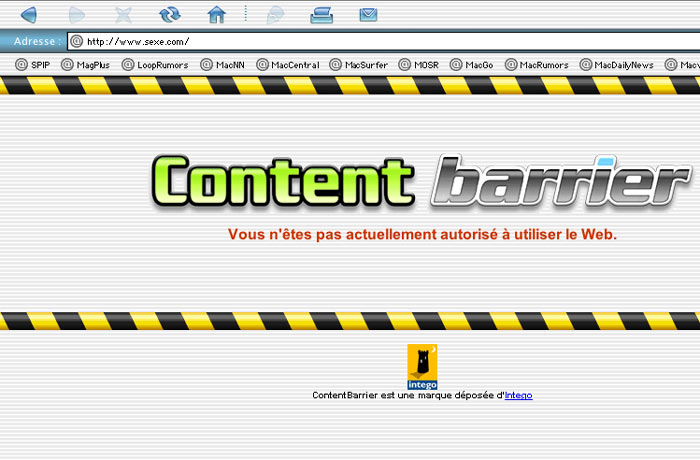Go back with the left arrow icon
The width and height of the screenshot is (700, 460).
pyautogui.click(x=29, y=15)
